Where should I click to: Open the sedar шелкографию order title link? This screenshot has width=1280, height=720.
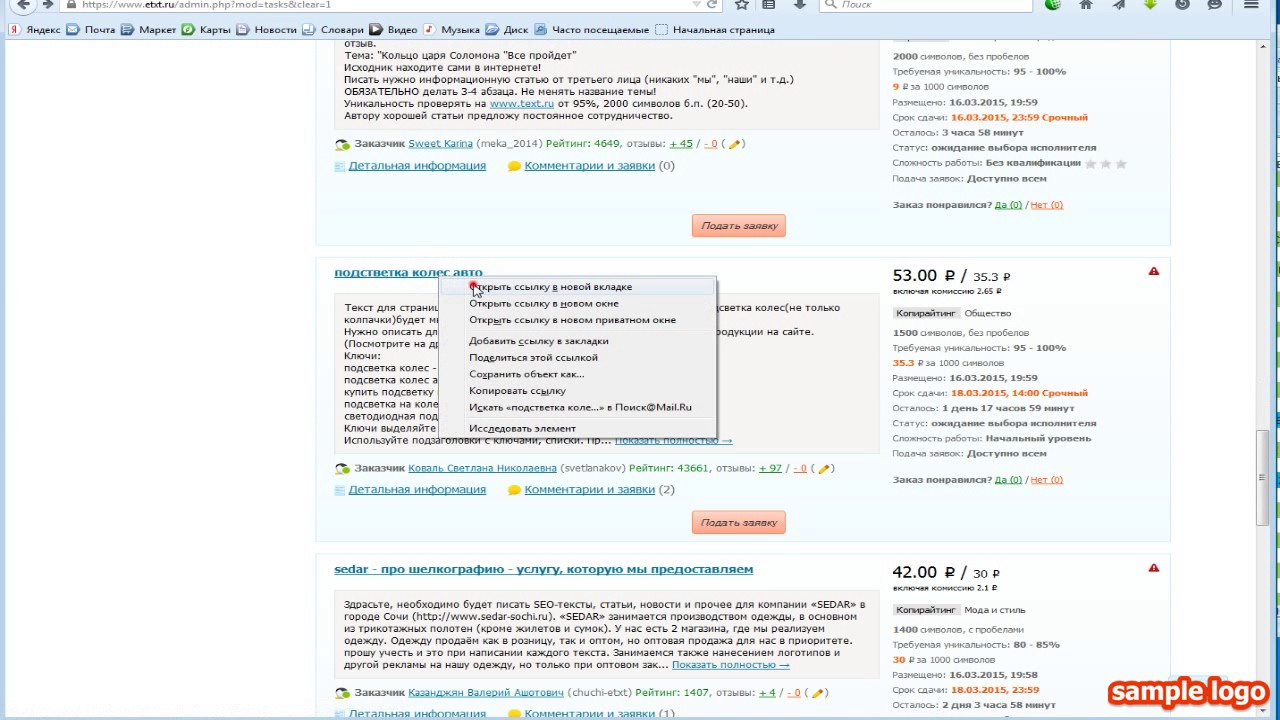pyautogui.click(x=543, y=569)
